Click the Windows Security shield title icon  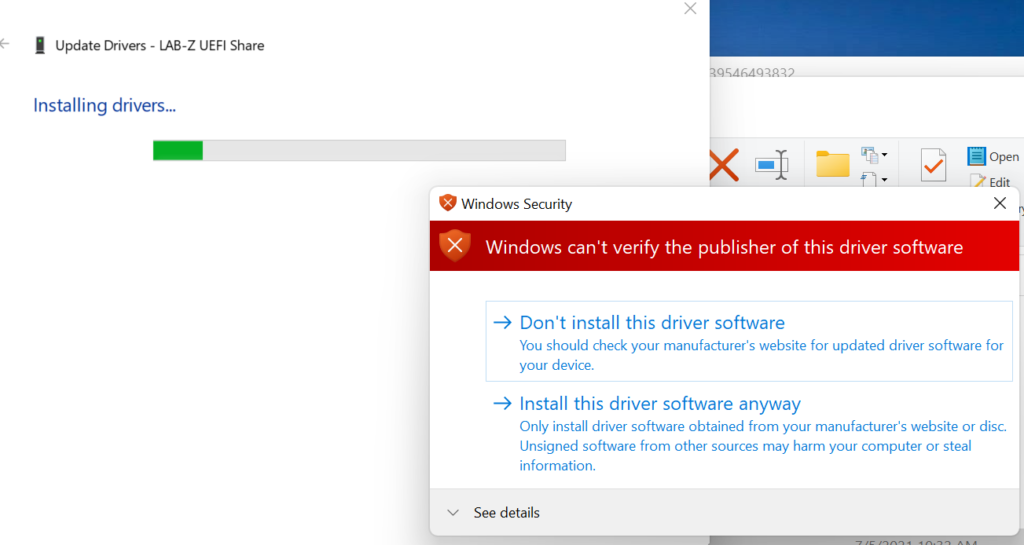[447, 203]
